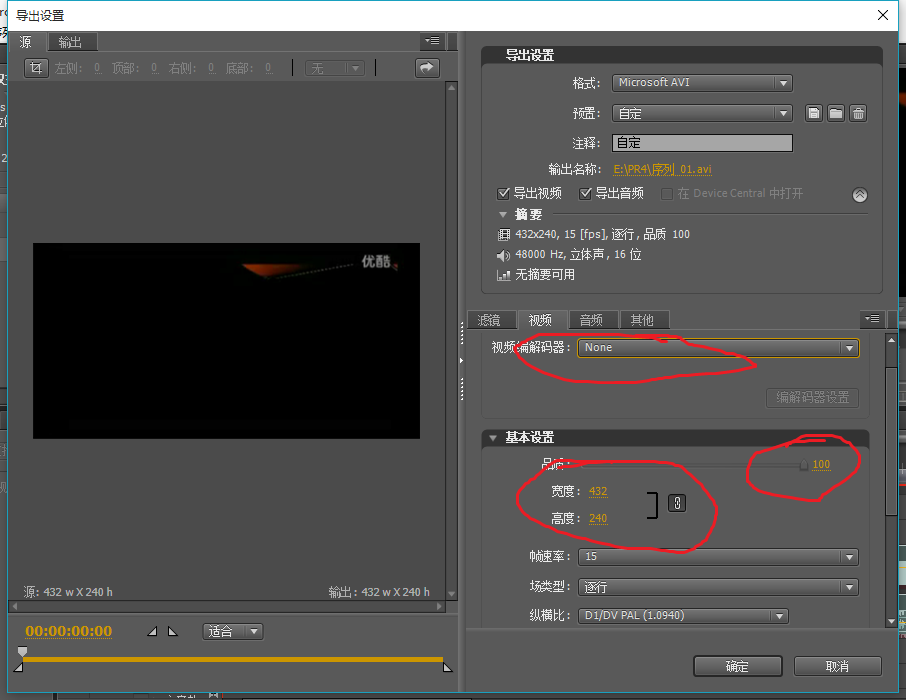Open the 适合 zoom level dropdown

[x=233, y=631]
